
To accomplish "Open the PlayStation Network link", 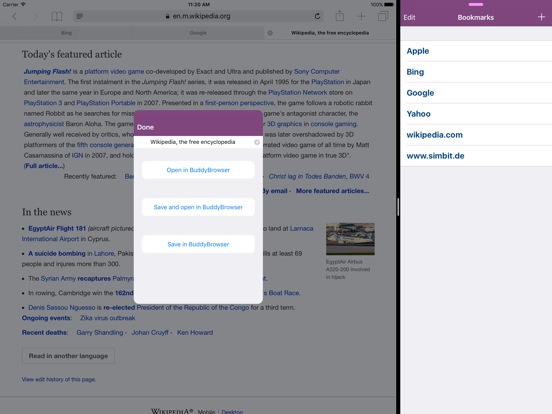I will (297, 93).
